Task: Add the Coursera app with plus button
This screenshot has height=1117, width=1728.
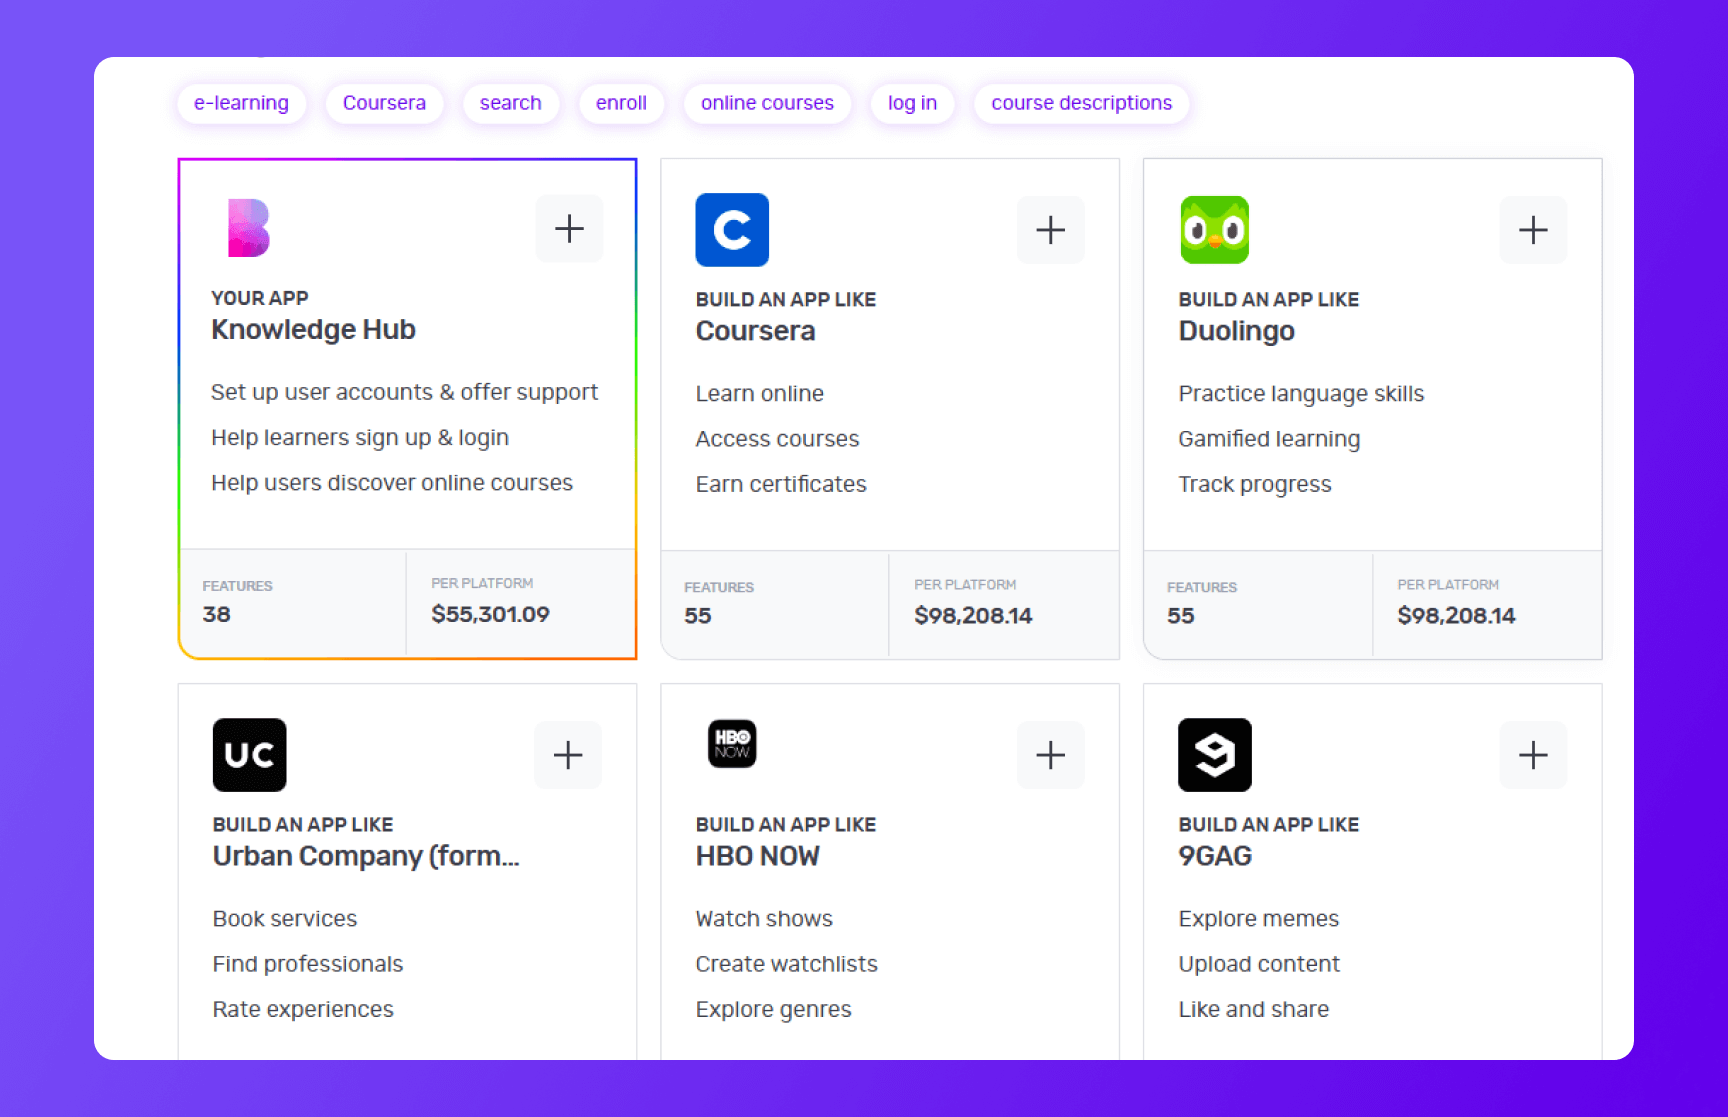Action: click(1050, 230)
